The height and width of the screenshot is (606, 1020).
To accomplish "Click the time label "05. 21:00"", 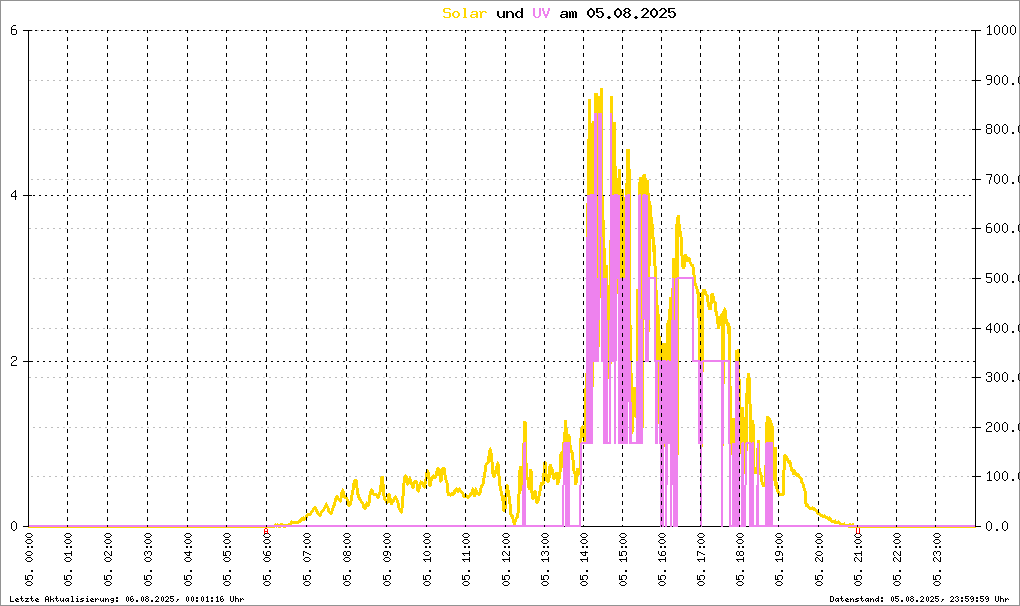I will pos(857,560).
